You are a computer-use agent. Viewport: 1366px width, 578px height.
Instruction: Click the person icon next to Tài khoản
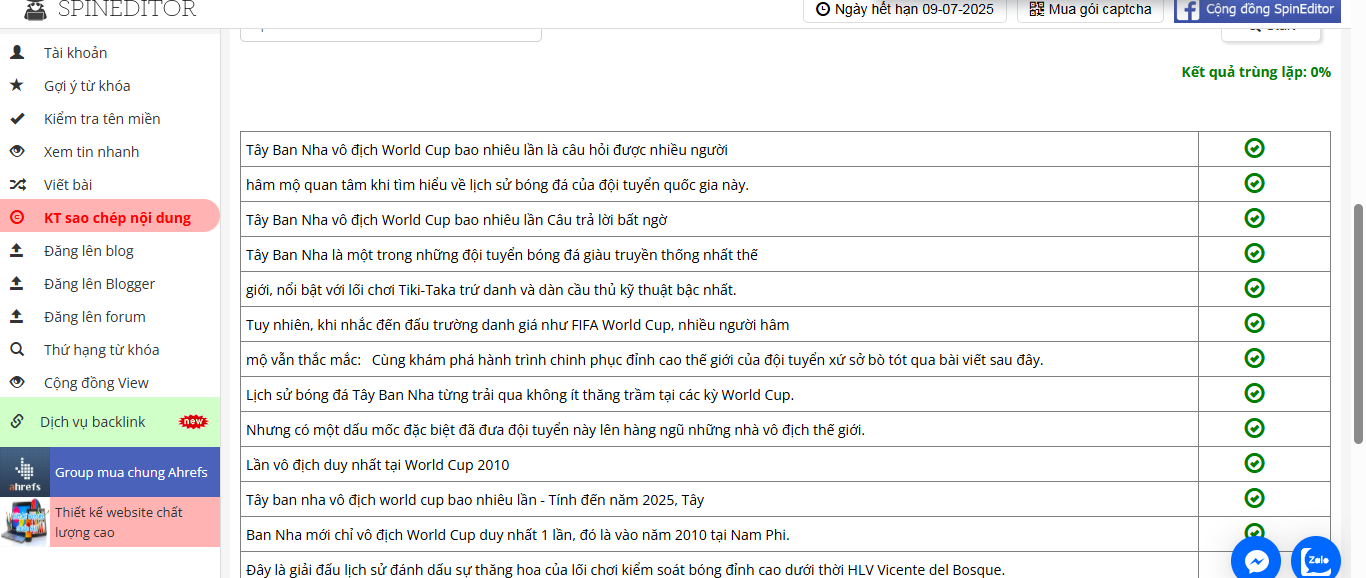coord(17,52)
